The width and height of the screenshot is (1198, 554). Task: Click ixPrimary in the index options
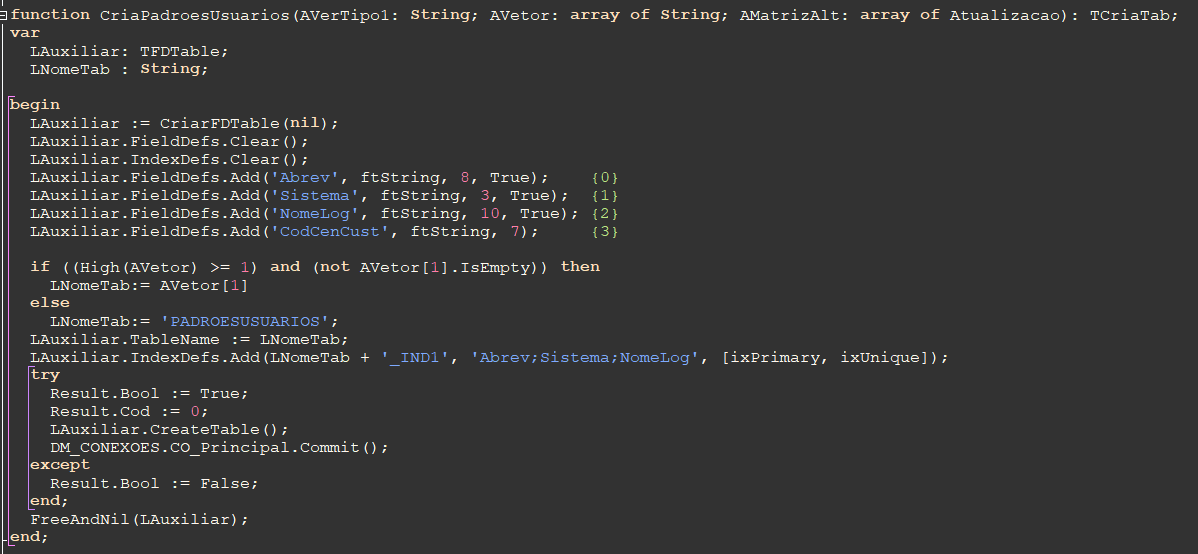[x=776, y=357]
